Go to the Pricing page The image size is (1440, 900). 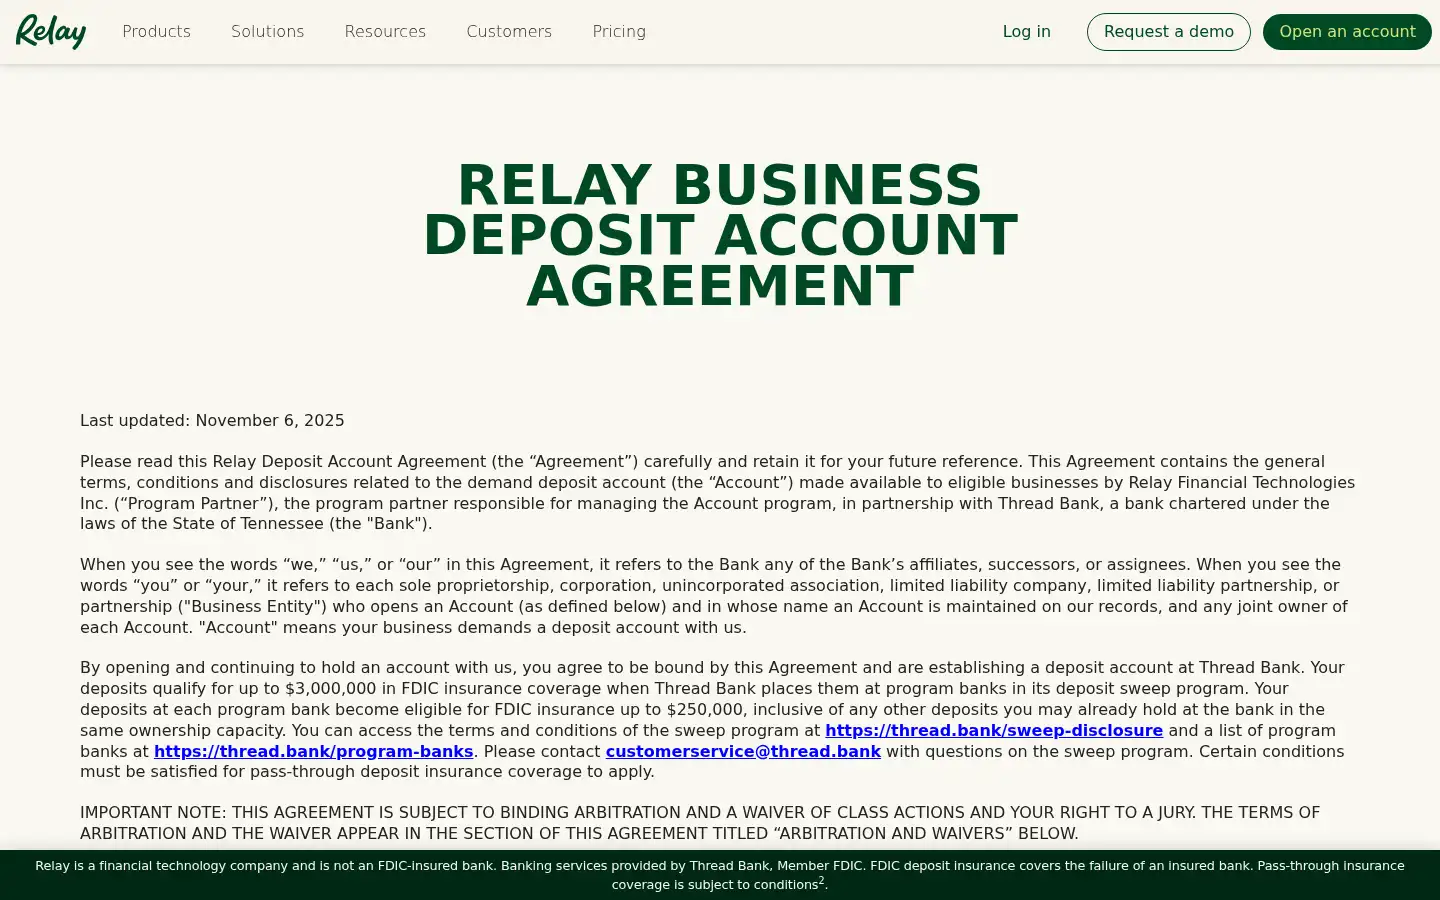[x=619, y=32]
